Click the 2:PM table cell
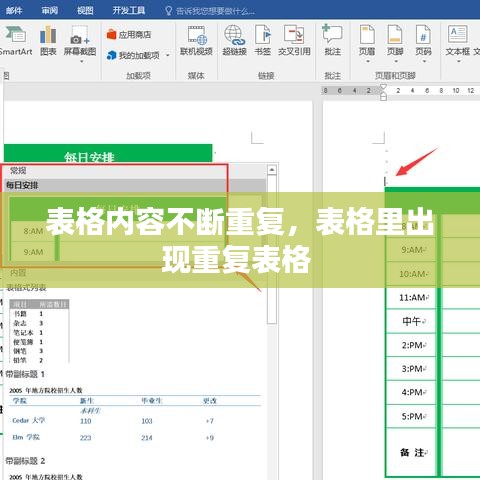 click(411, 345)
